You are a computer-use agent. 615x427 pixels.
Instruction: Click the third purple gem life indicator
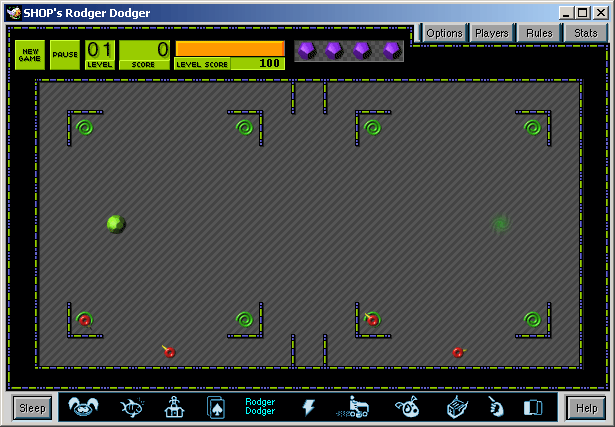[362, 51]
